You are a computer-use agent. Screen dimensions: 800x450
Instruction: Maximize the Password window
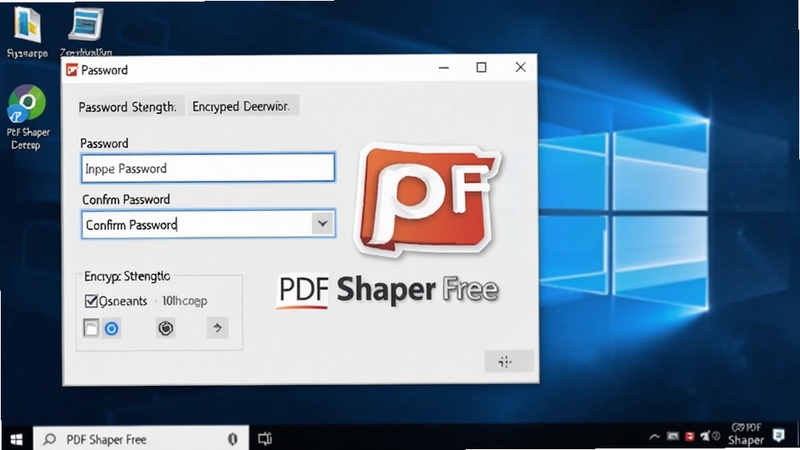click(481, 67)
